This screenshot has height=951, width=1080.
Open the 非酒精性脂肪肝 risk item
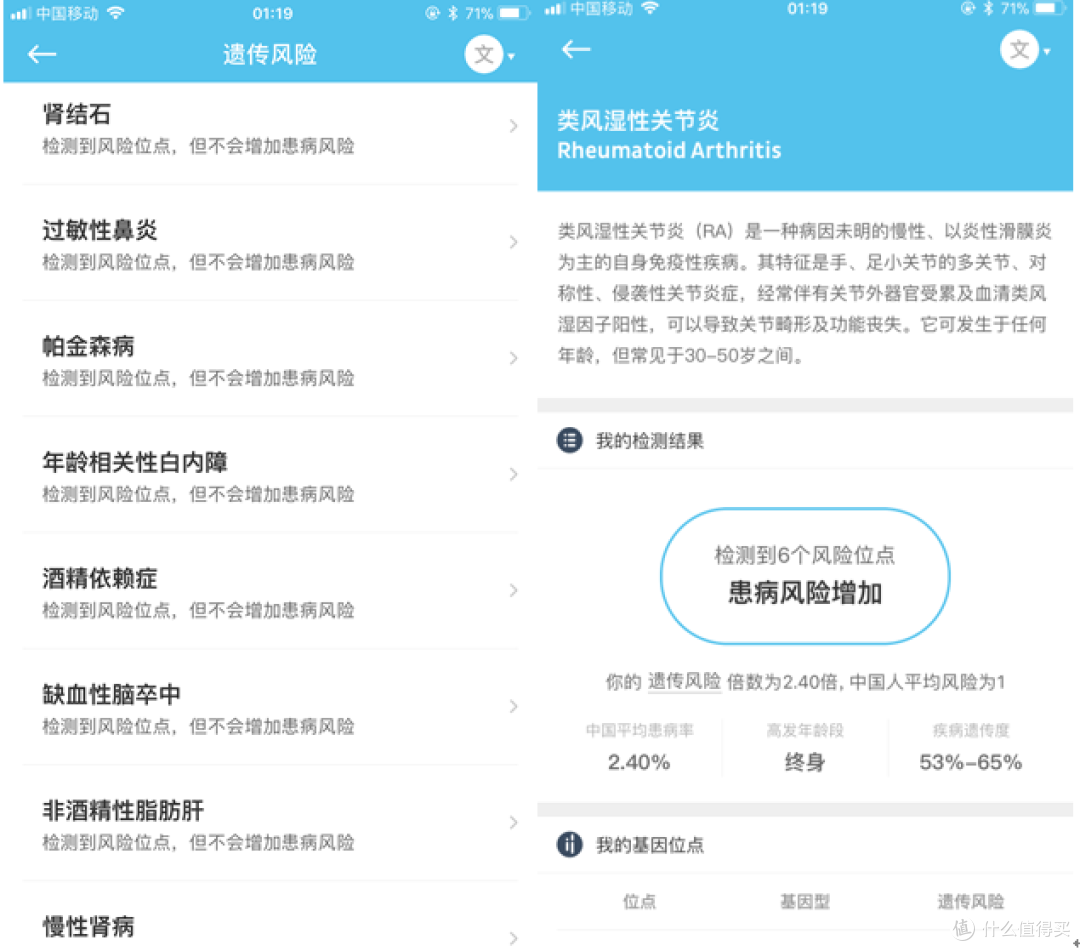(x=270, y=824)
